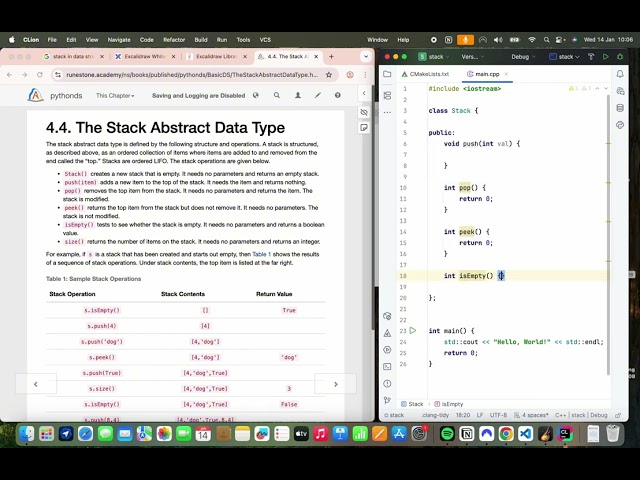Close the main.cpp editor tab
This screenshot has width=640, height=480.
click(506, 74)
